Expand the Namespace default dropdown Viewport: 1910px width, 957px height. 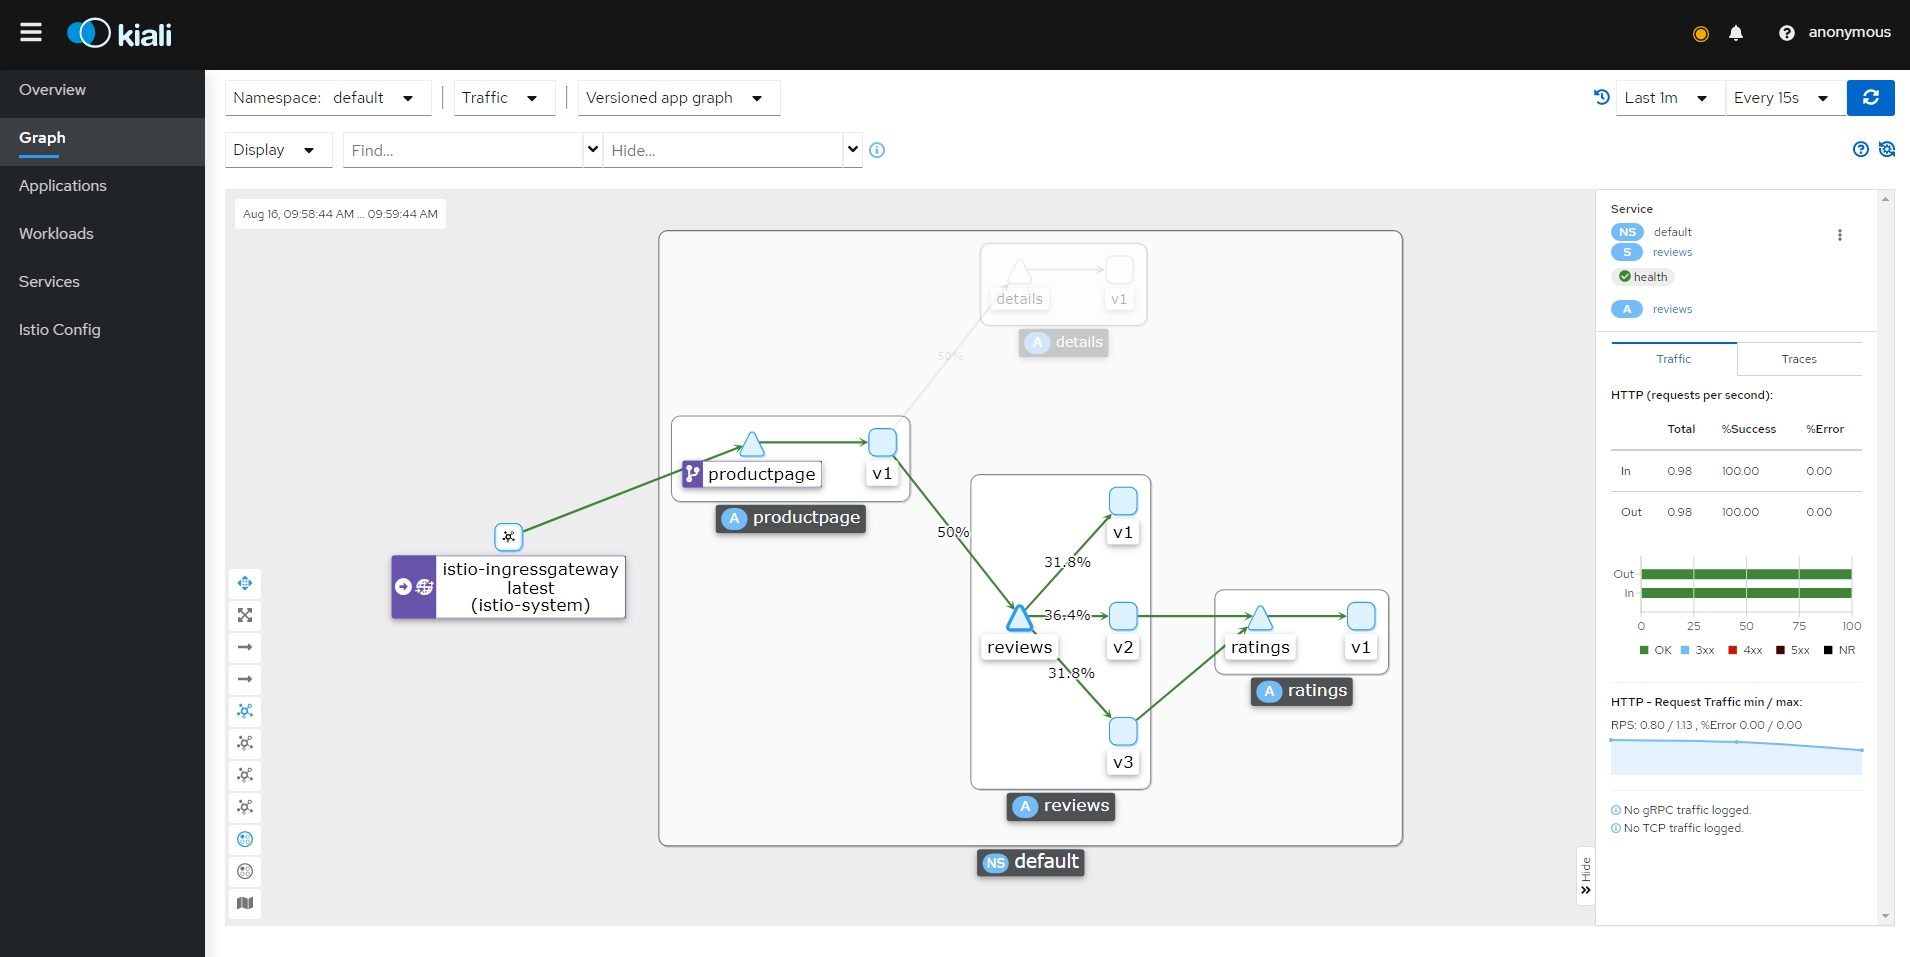[328, 98]
